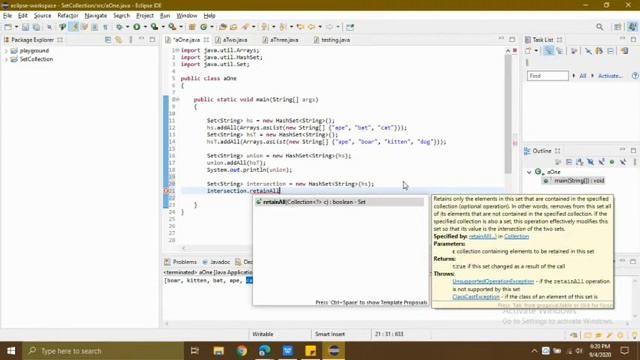640x360 pixels.
Task: Expand the playground project
Action: coord(6,51)
